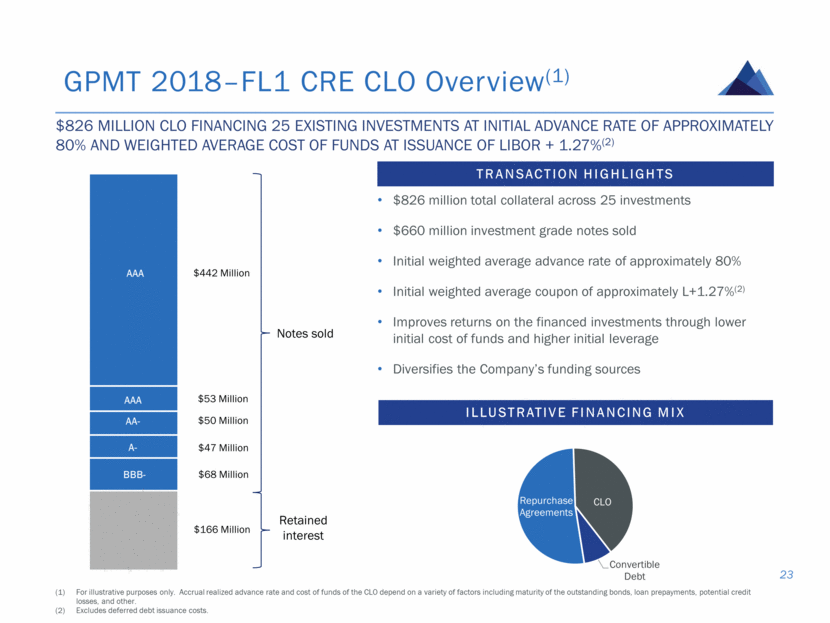The height and width of the screenshot is (623, 830).
Task: Select the large AAA $442 Million bar segment
Action: coord(133,279)
